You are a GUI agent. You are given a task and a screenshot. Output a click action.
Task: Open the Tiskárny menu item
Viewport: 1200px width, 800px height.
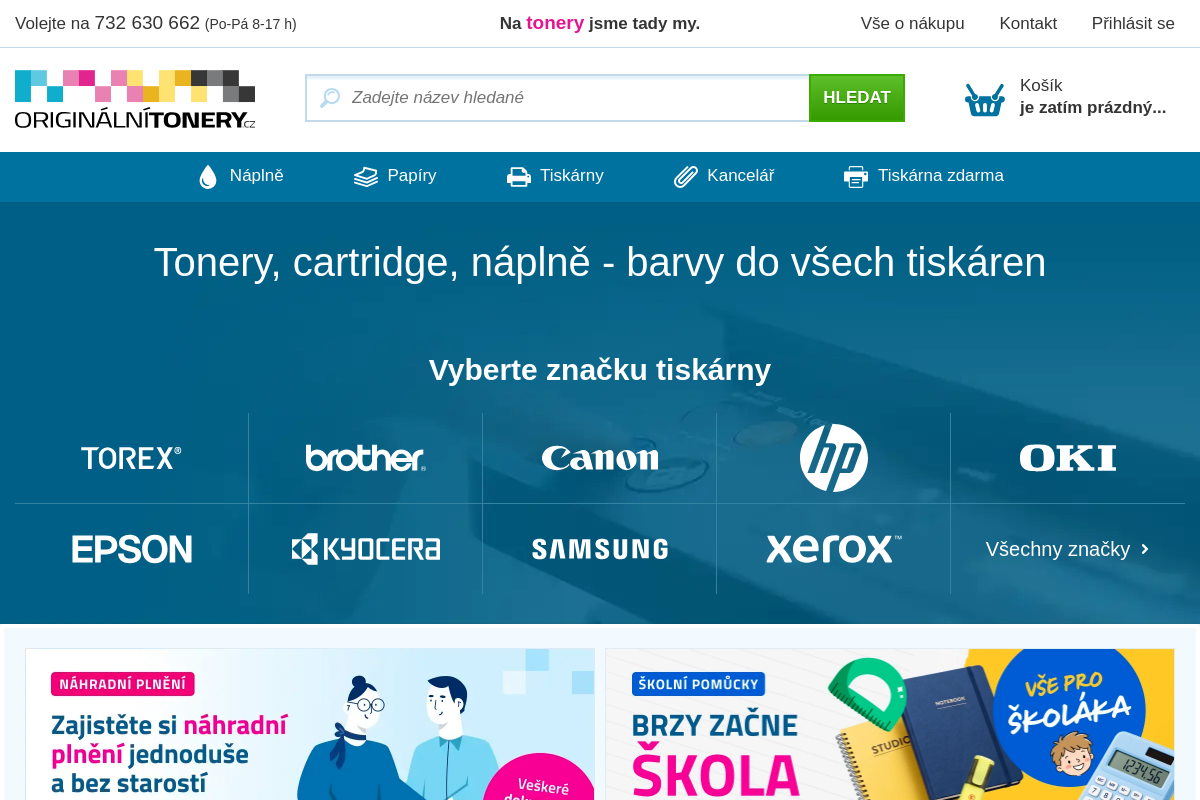click(x=555, y=176)
